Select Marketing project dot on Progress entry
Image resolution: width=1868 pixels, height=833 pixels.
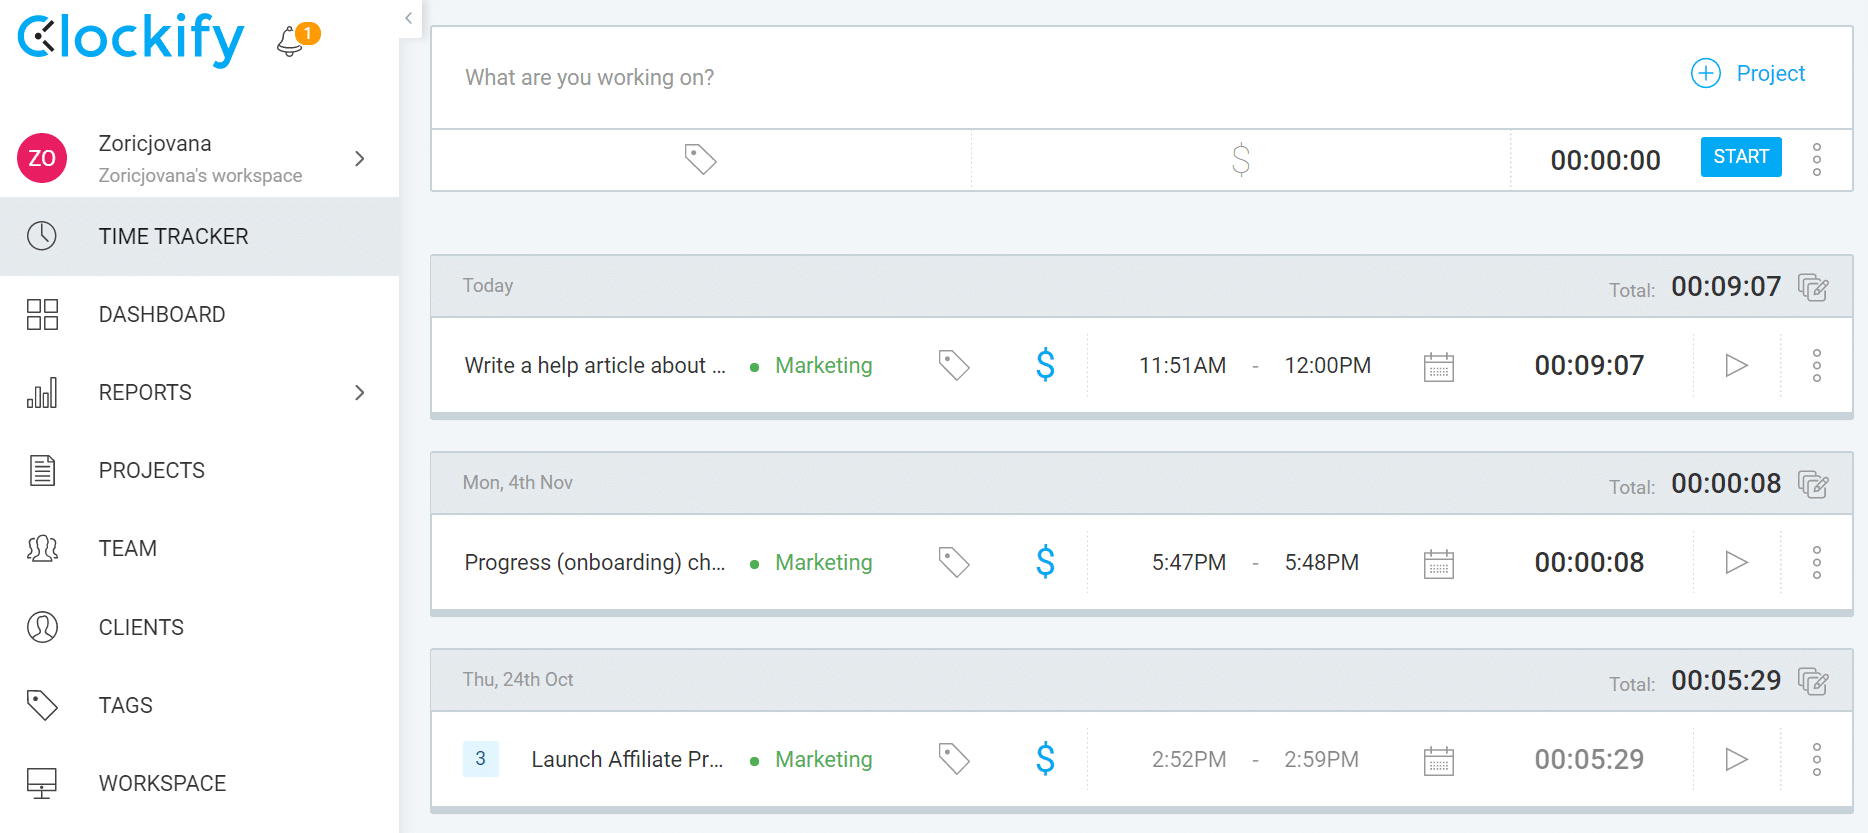pyautogui.click(x=755, y=564)
